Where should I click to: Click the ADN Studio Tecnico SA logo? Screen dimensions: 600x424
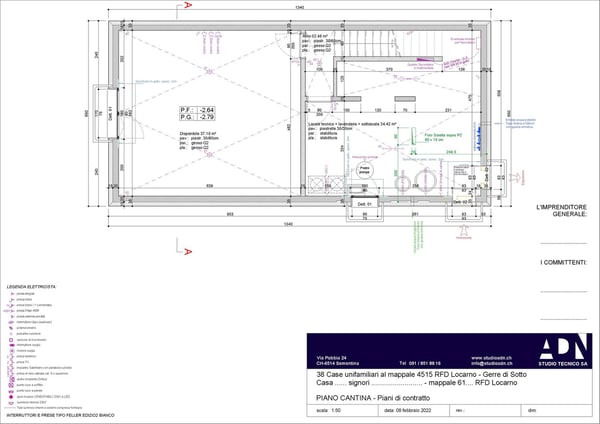561,351
